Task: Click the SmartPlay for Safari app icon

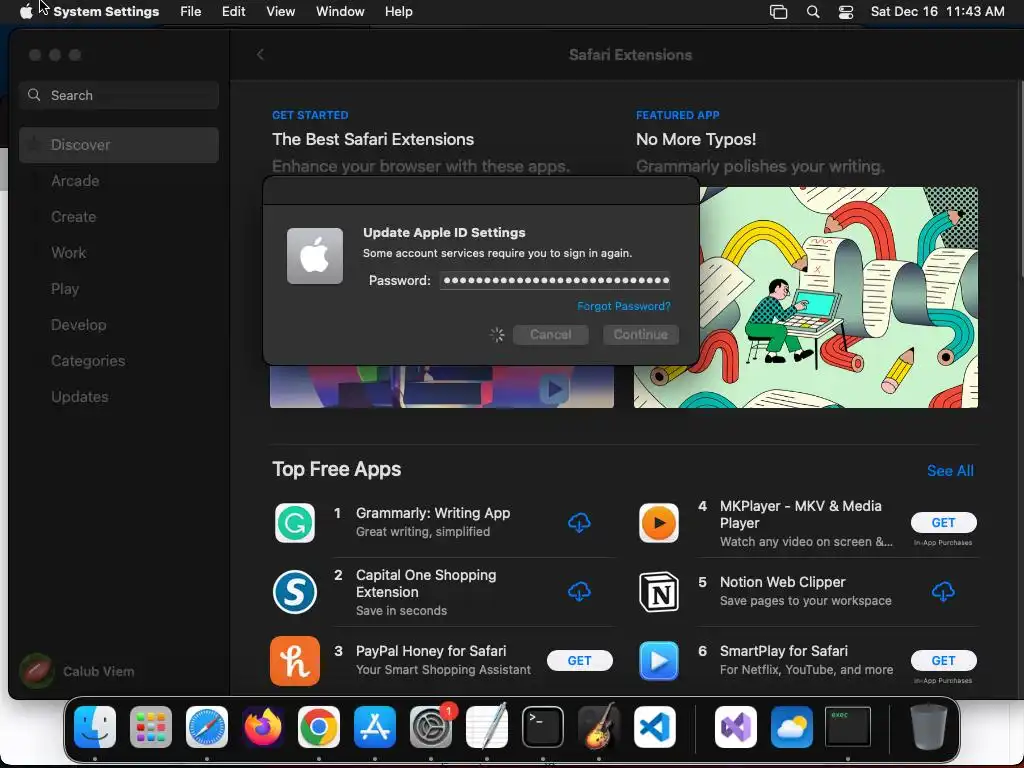Action: click(x=658, y=661)
